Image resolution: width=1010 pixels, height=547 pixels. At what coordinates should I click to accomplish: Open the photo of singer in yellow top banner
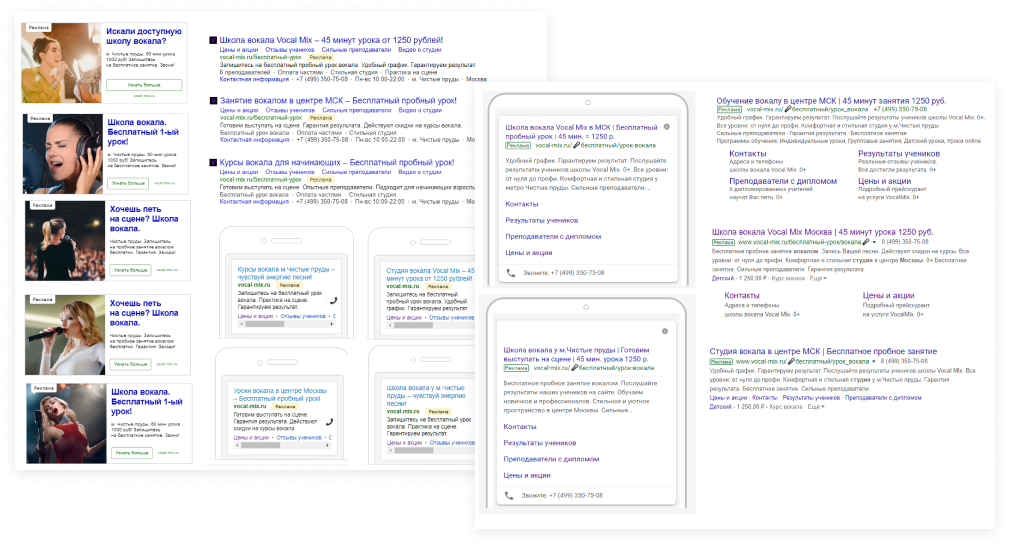[x=61, y=63]
